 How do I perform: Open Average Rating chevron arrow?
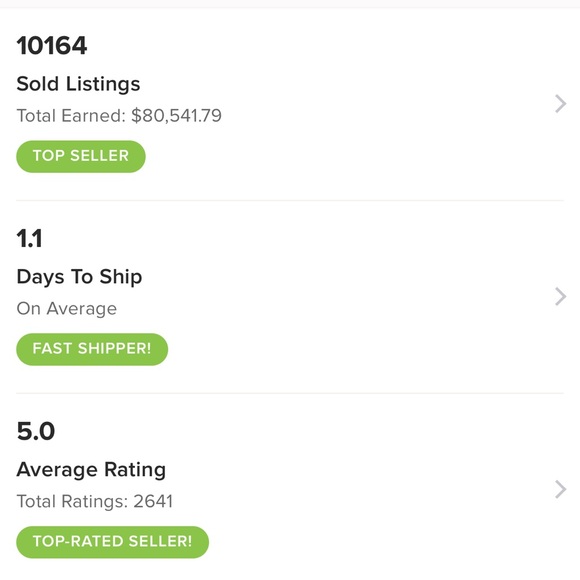click(561, 489)
